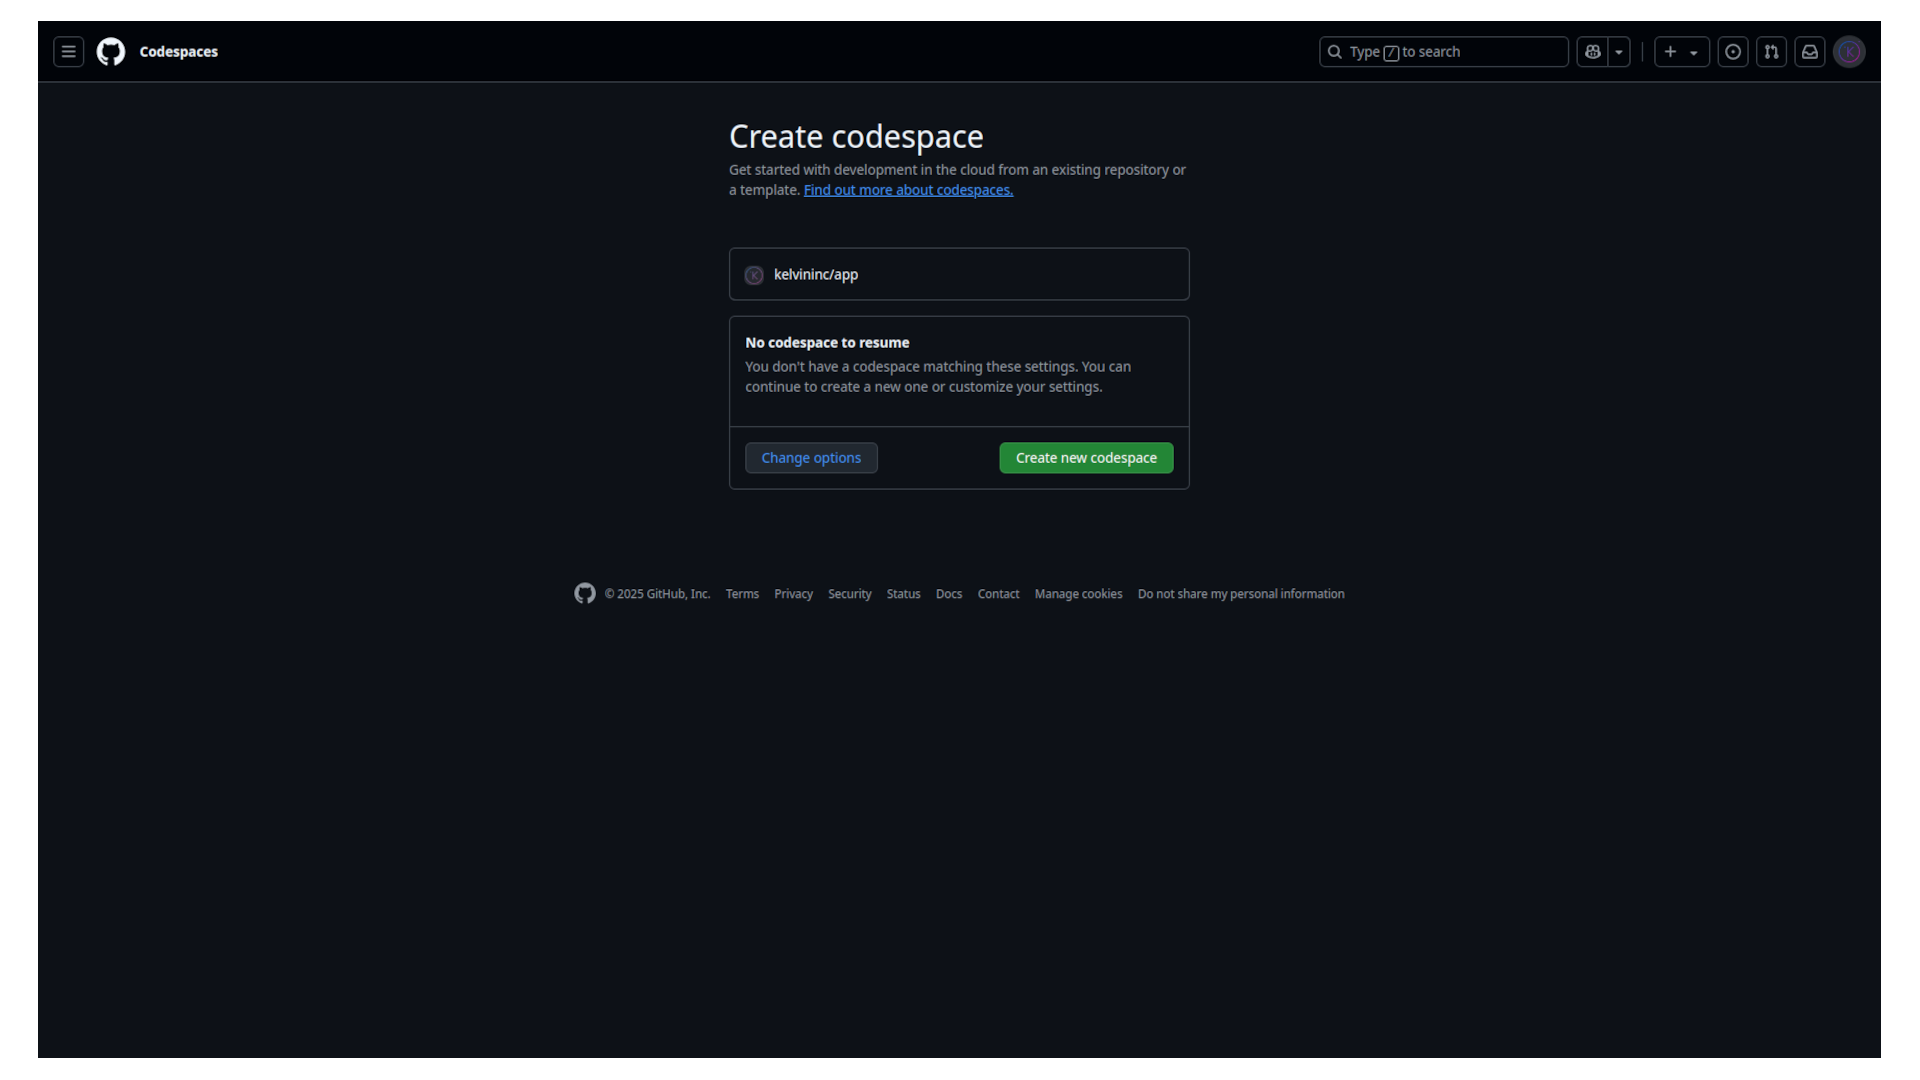1920x1080 pixels.
Task: Click the search magnifier icon
Action: pyautogui.click(x=1334, y=51)
